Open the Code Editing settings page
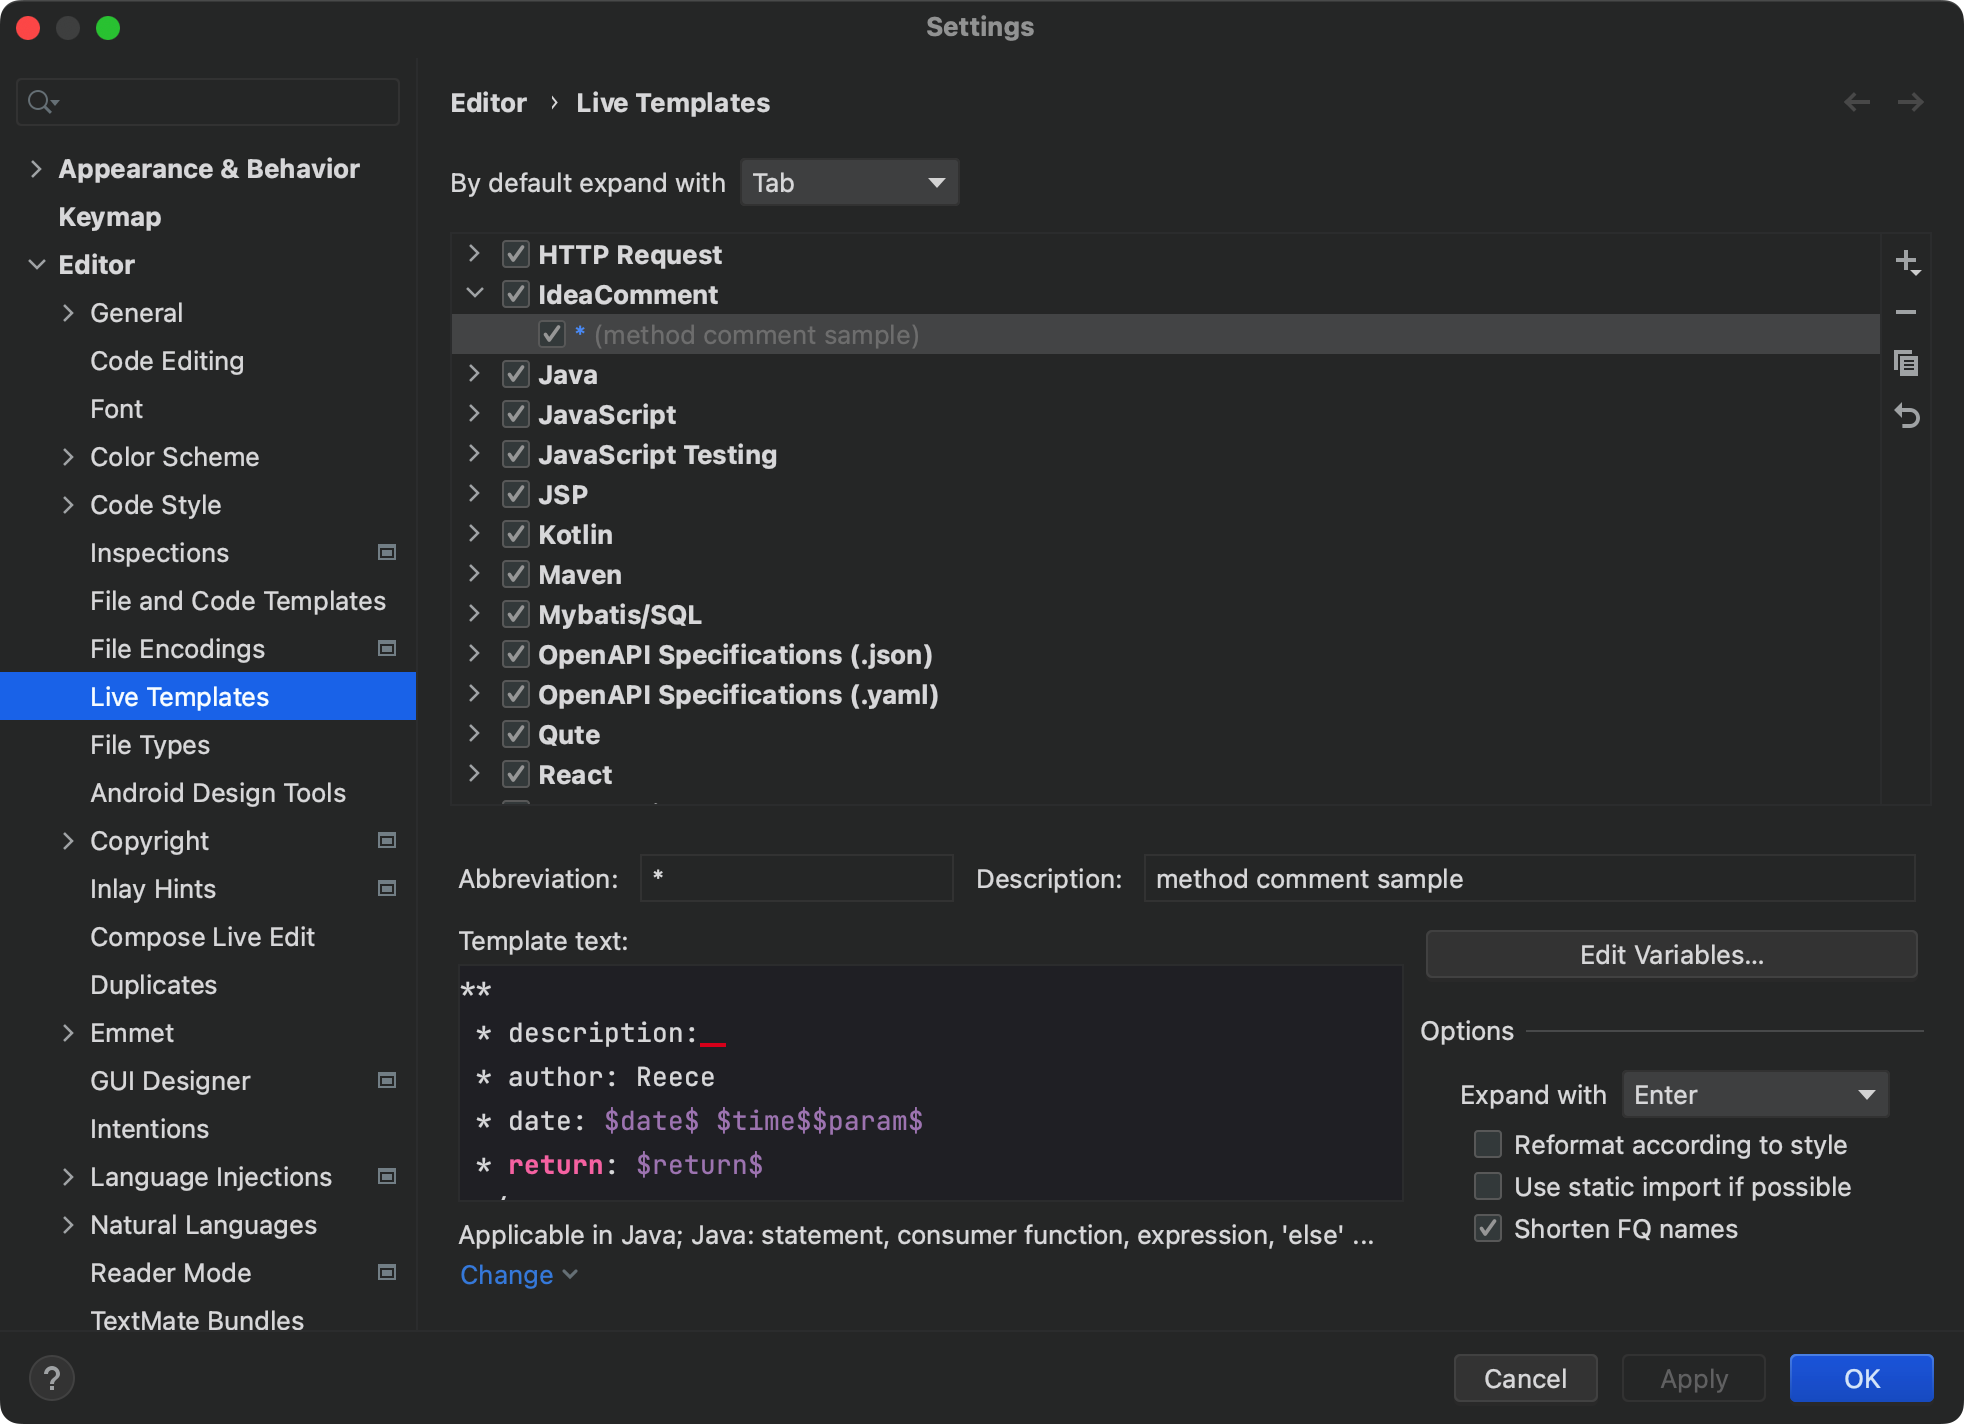Viewport: 1964px width, 1424px height. [x=167, y=360]
